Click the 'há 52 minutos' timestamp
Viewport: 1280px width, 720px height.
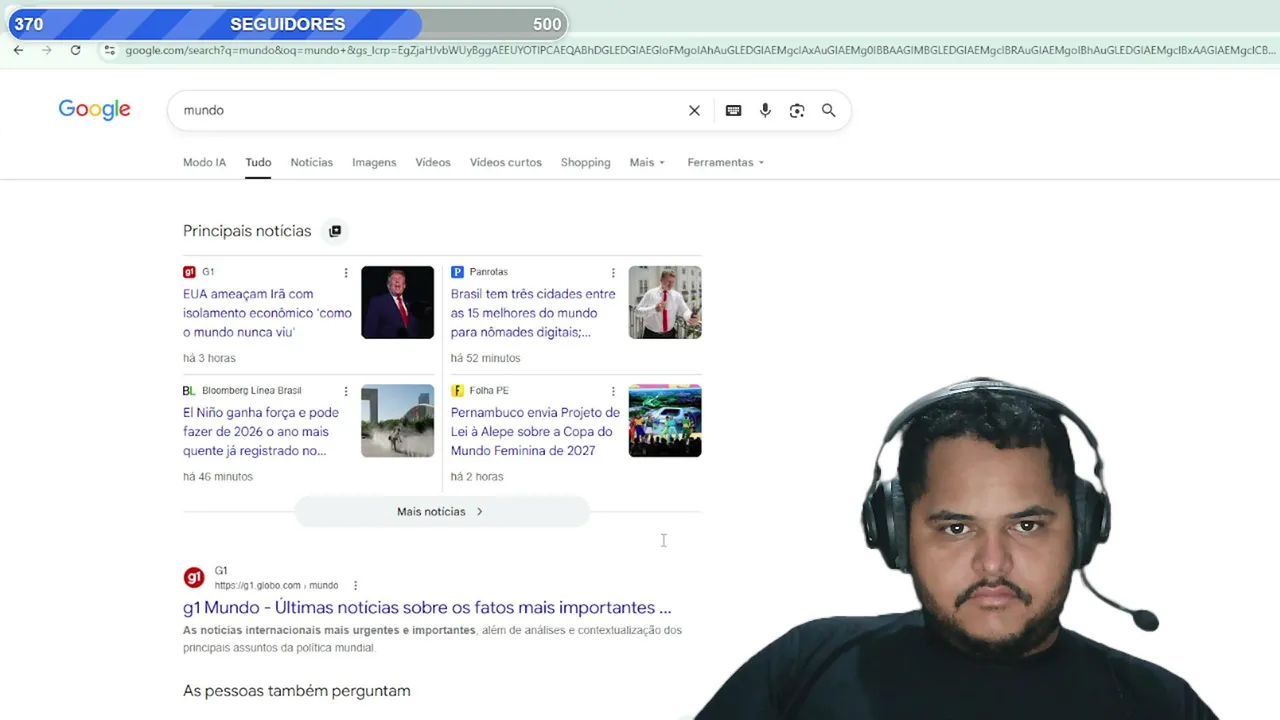tap(485, 358)
